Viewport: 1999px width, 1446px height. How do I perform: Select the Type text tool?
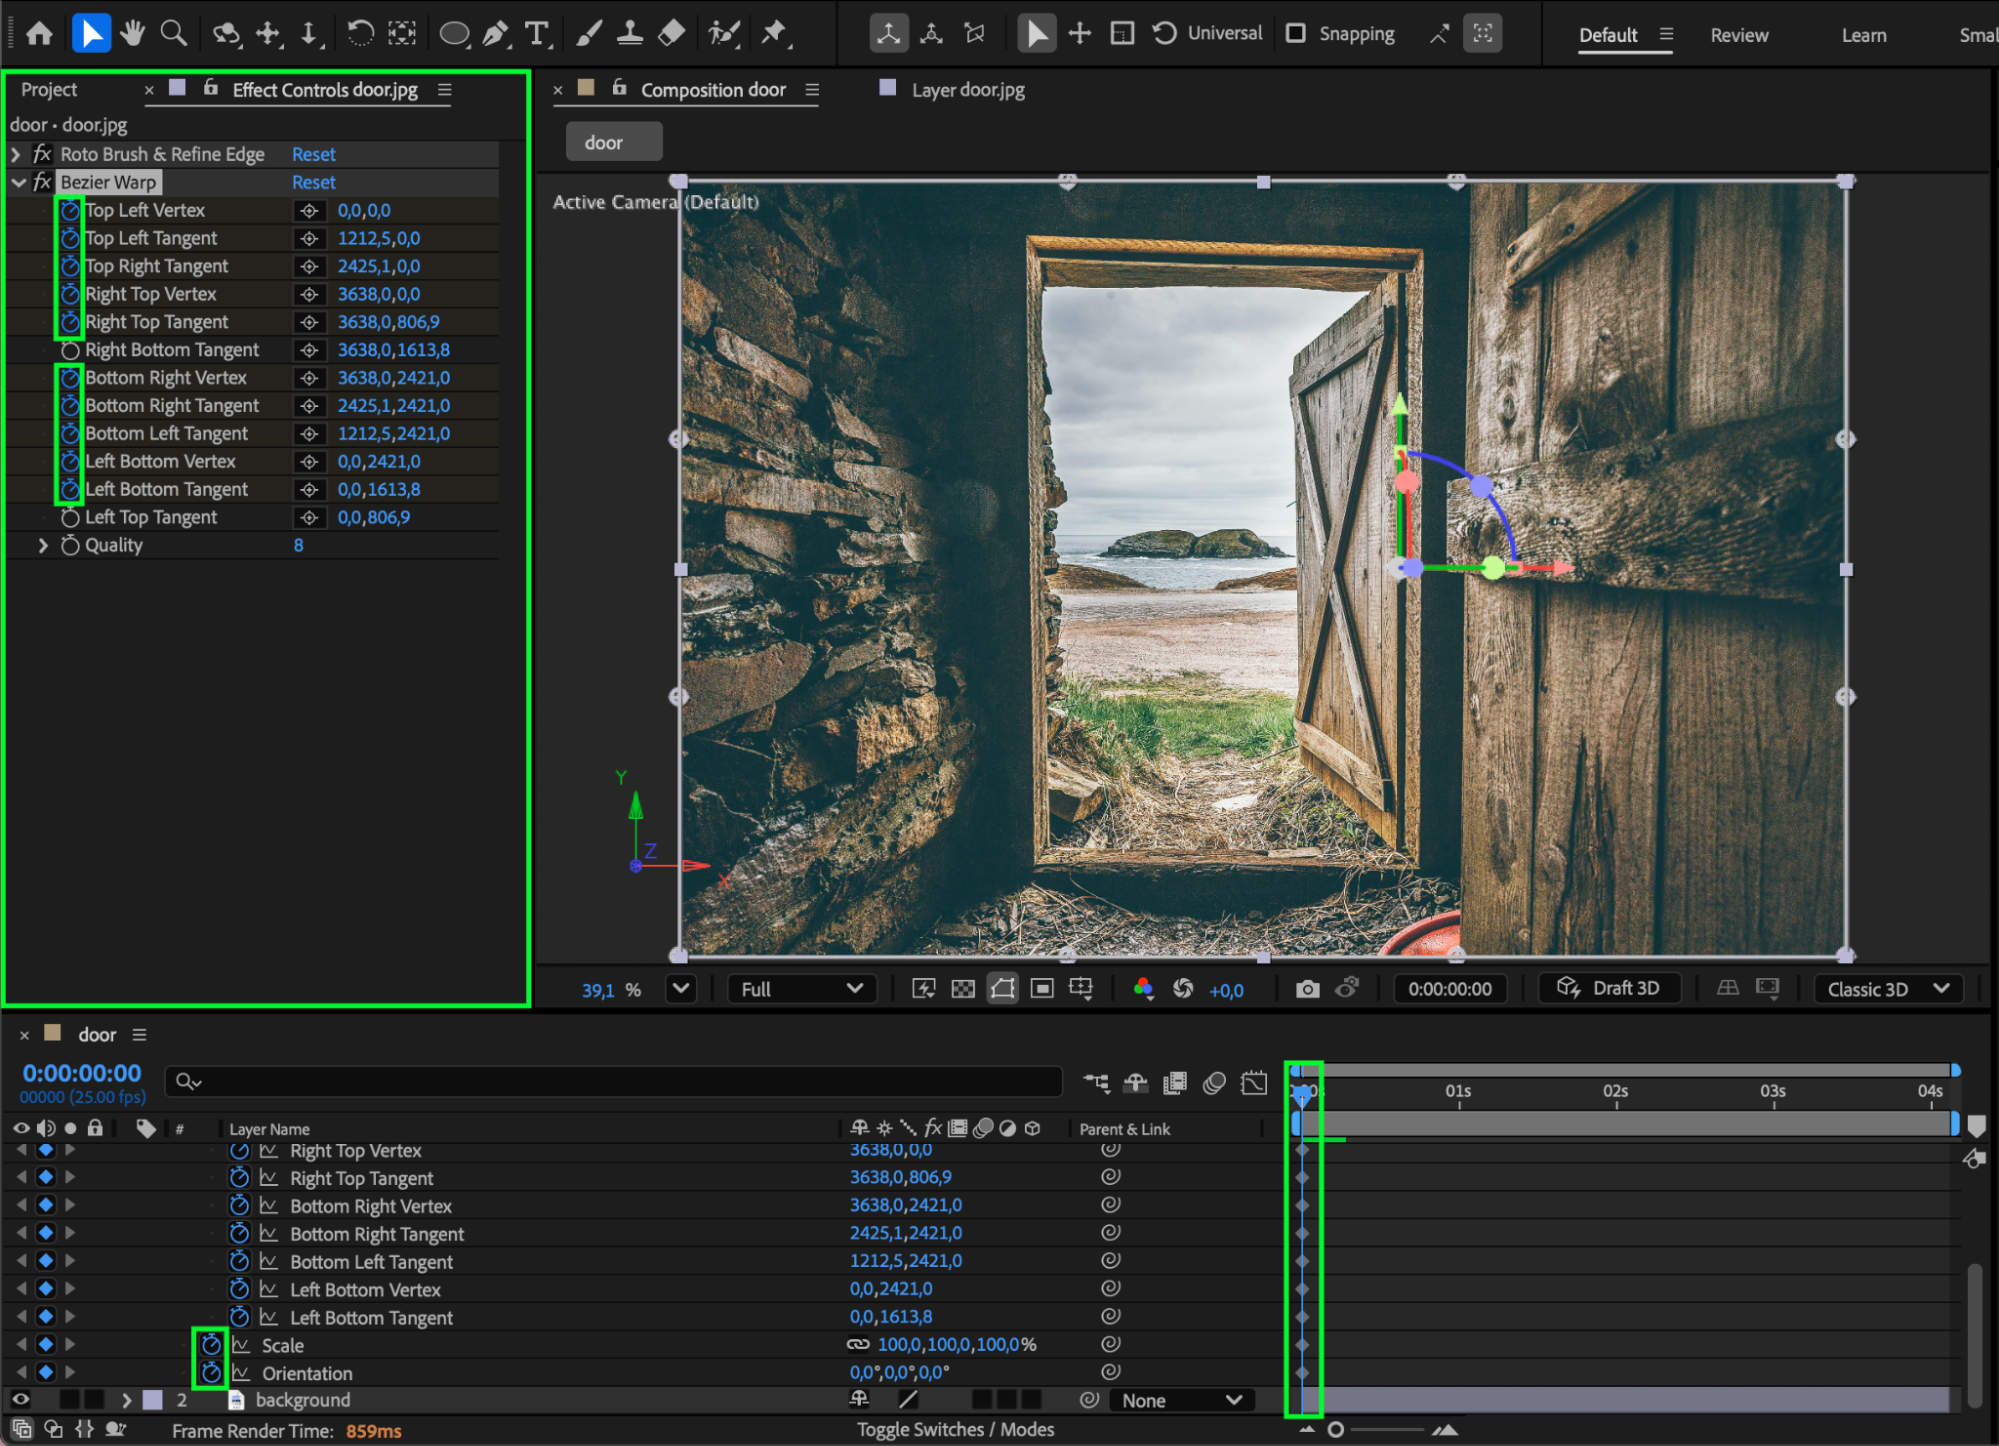[x=537, y=34]
